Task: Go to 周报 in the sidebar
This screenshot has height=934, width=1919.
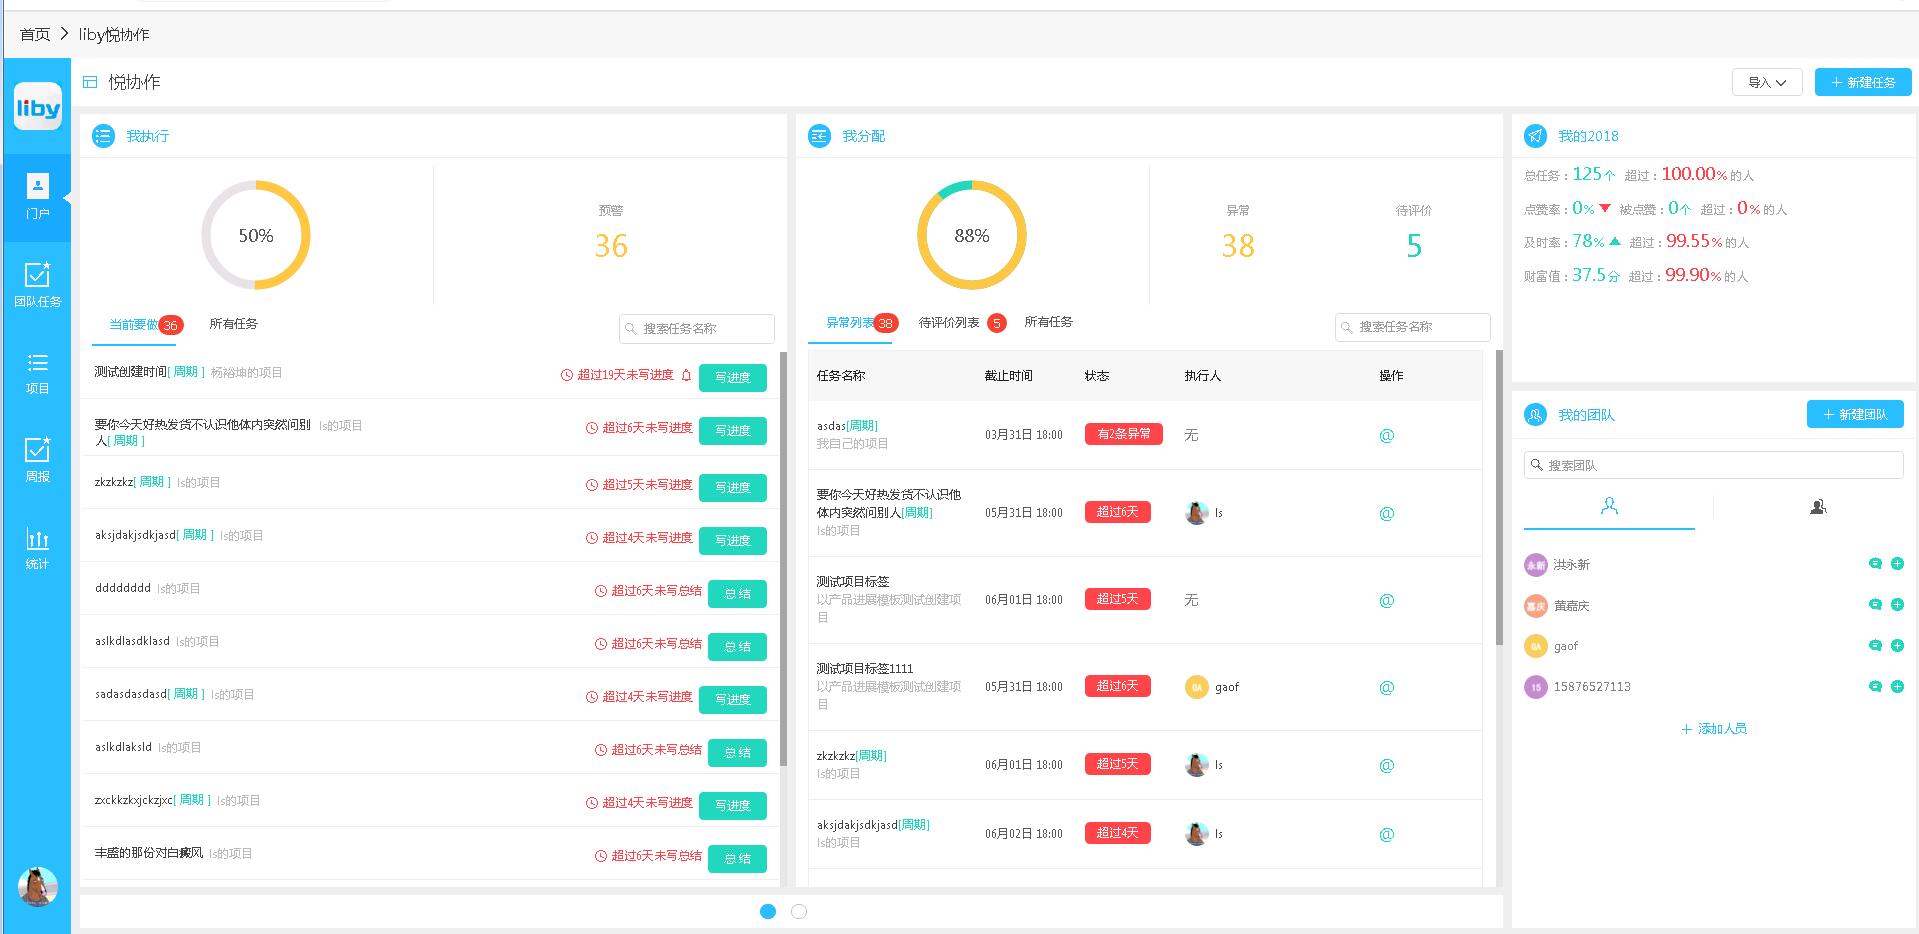Action: [x=37, y=459]
